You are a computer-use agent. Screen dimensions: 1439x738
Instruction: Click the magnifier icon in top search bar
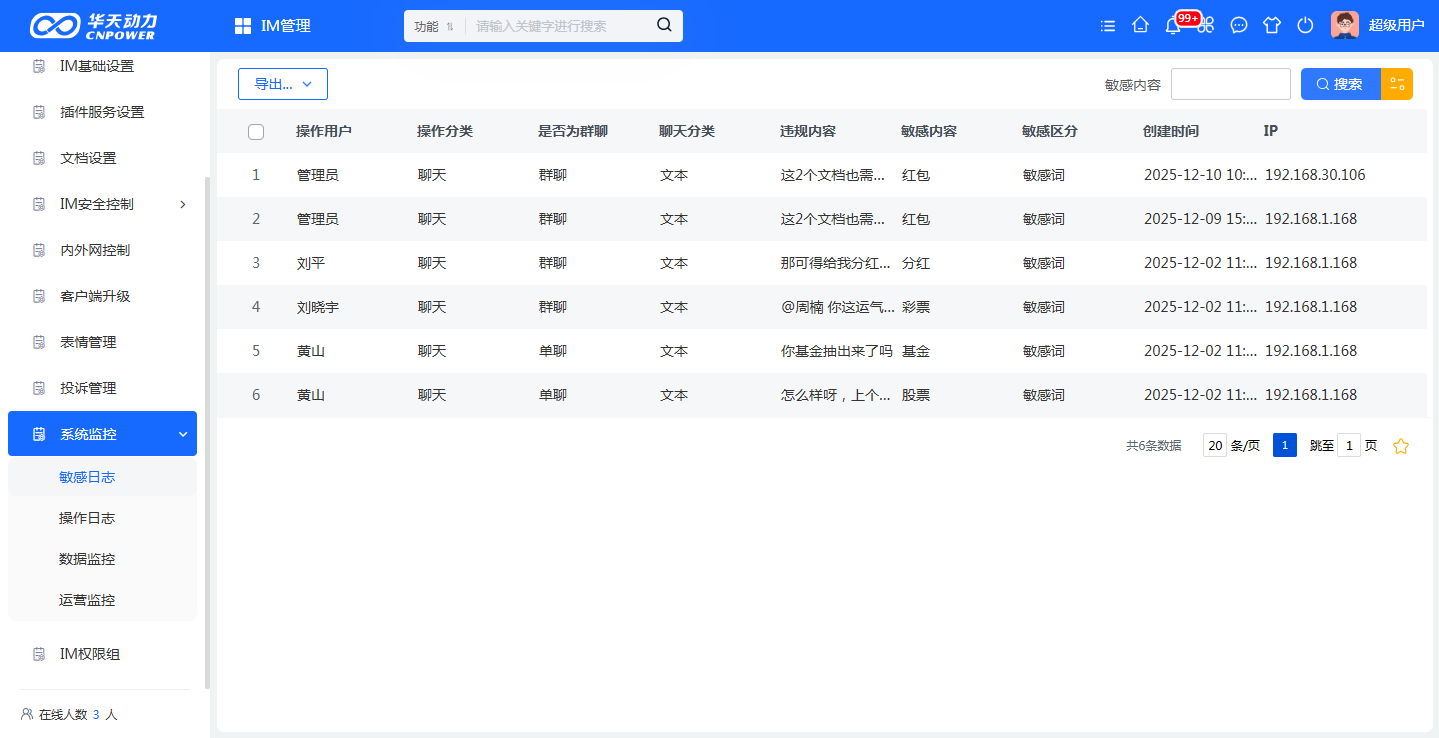(x=664, y=26)
